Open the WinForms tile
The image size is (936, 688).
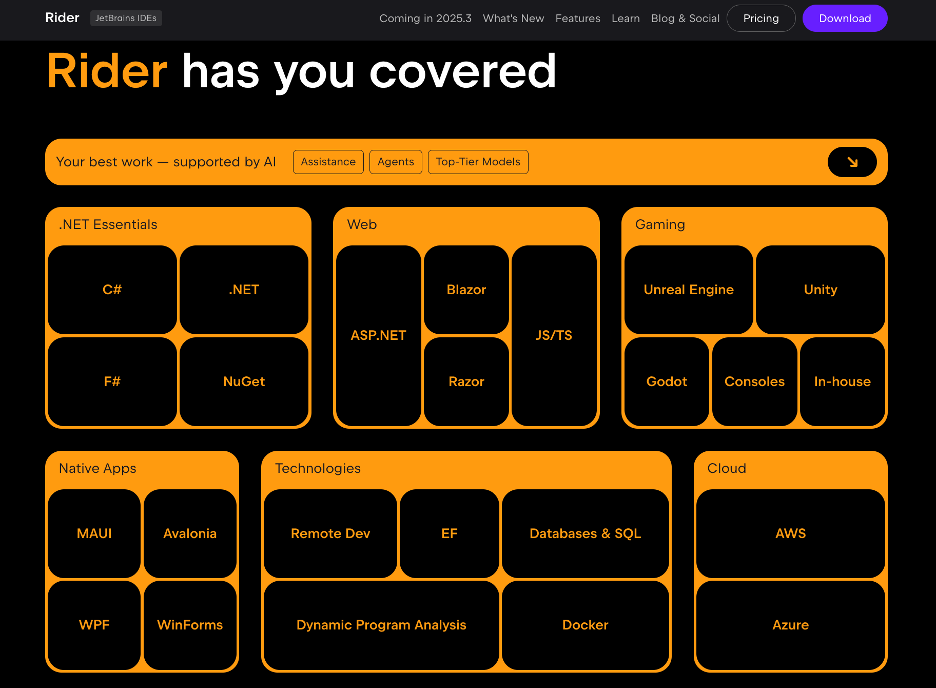[190, 625]
